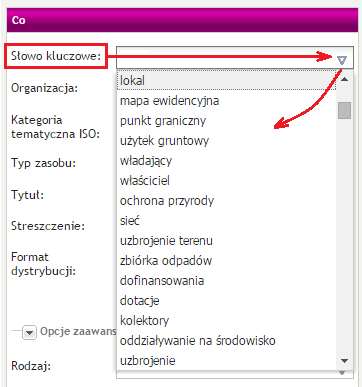Pick 'kolektory' from the keyword list
This screenshot has width=362, height=387.
[x=227, y=320]
